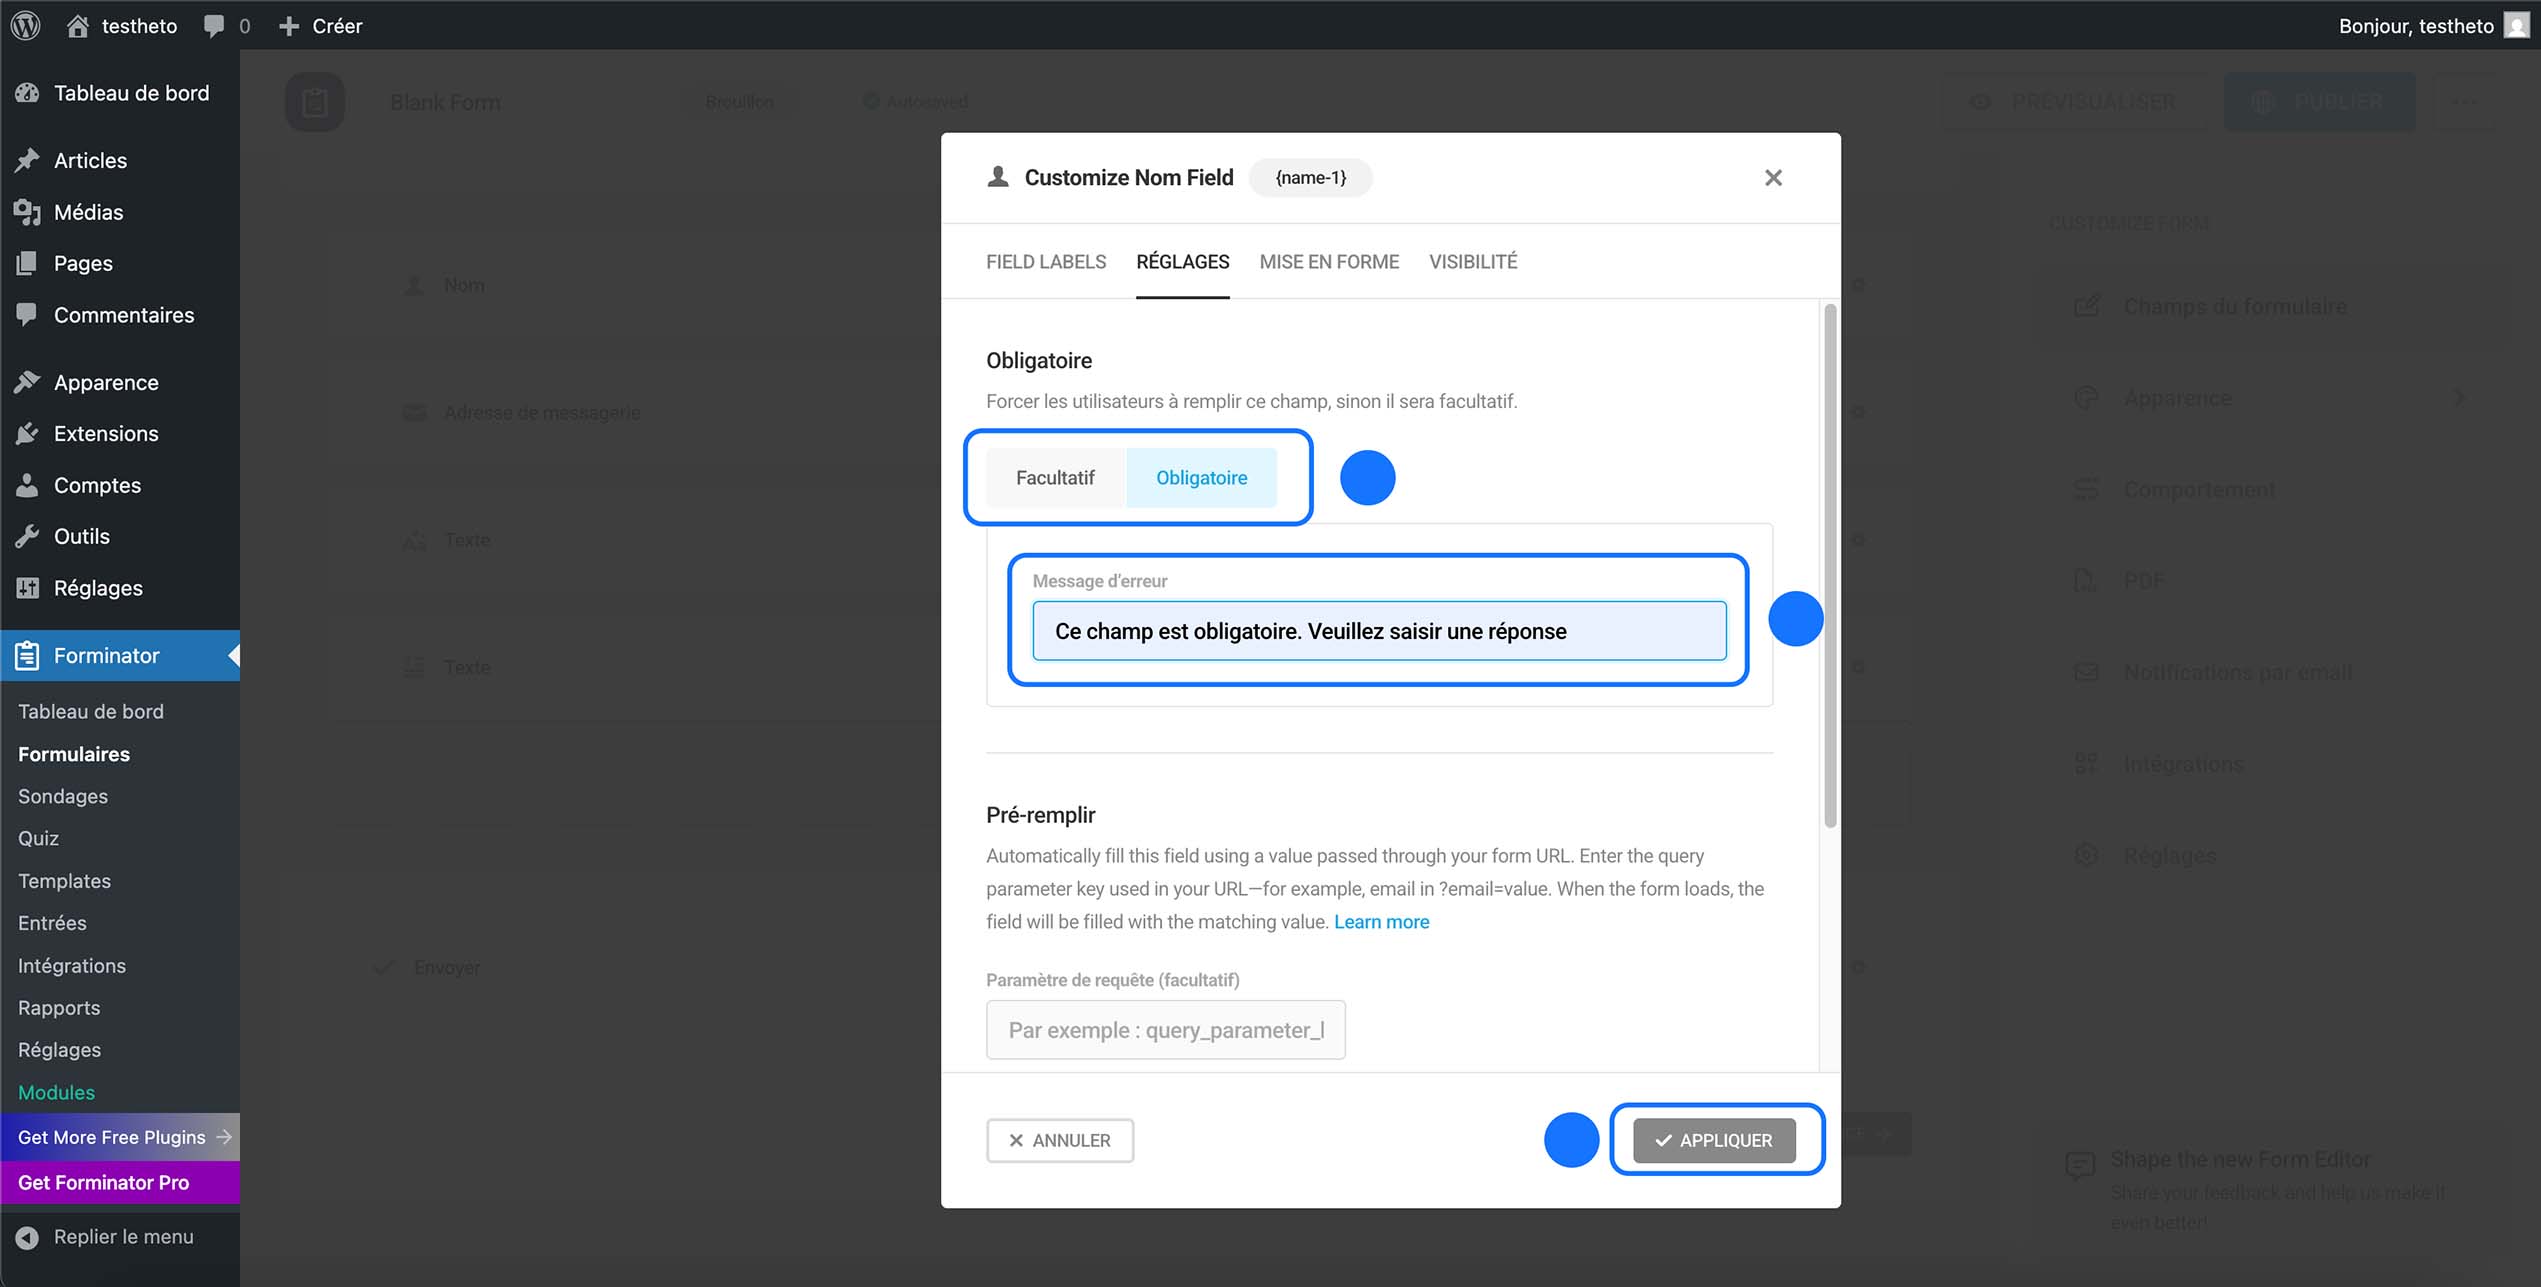
Task: Apply changes with the APPLIQUER button
Action: click(x=1714, y=1140)
